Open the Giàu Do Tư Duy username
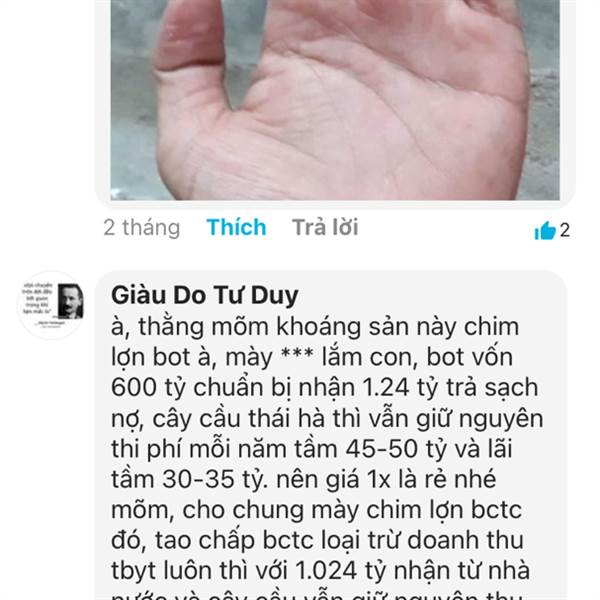This screenshot has width=600, height=600. [x=205, y=295]
